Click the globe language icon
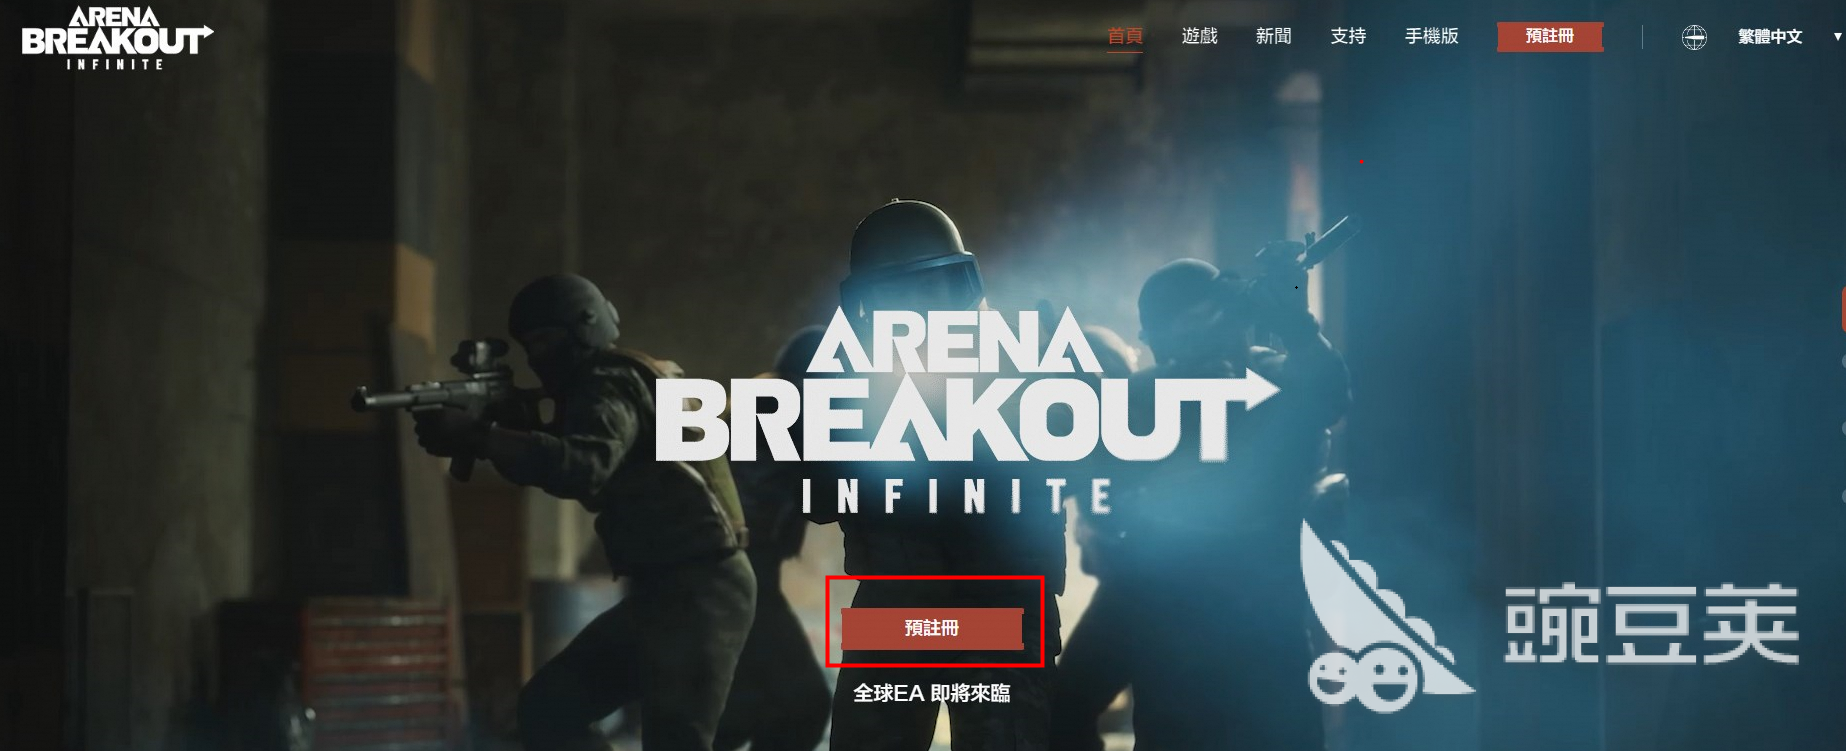Viewport: 1846px width, 751px height. click(1694, 38)
